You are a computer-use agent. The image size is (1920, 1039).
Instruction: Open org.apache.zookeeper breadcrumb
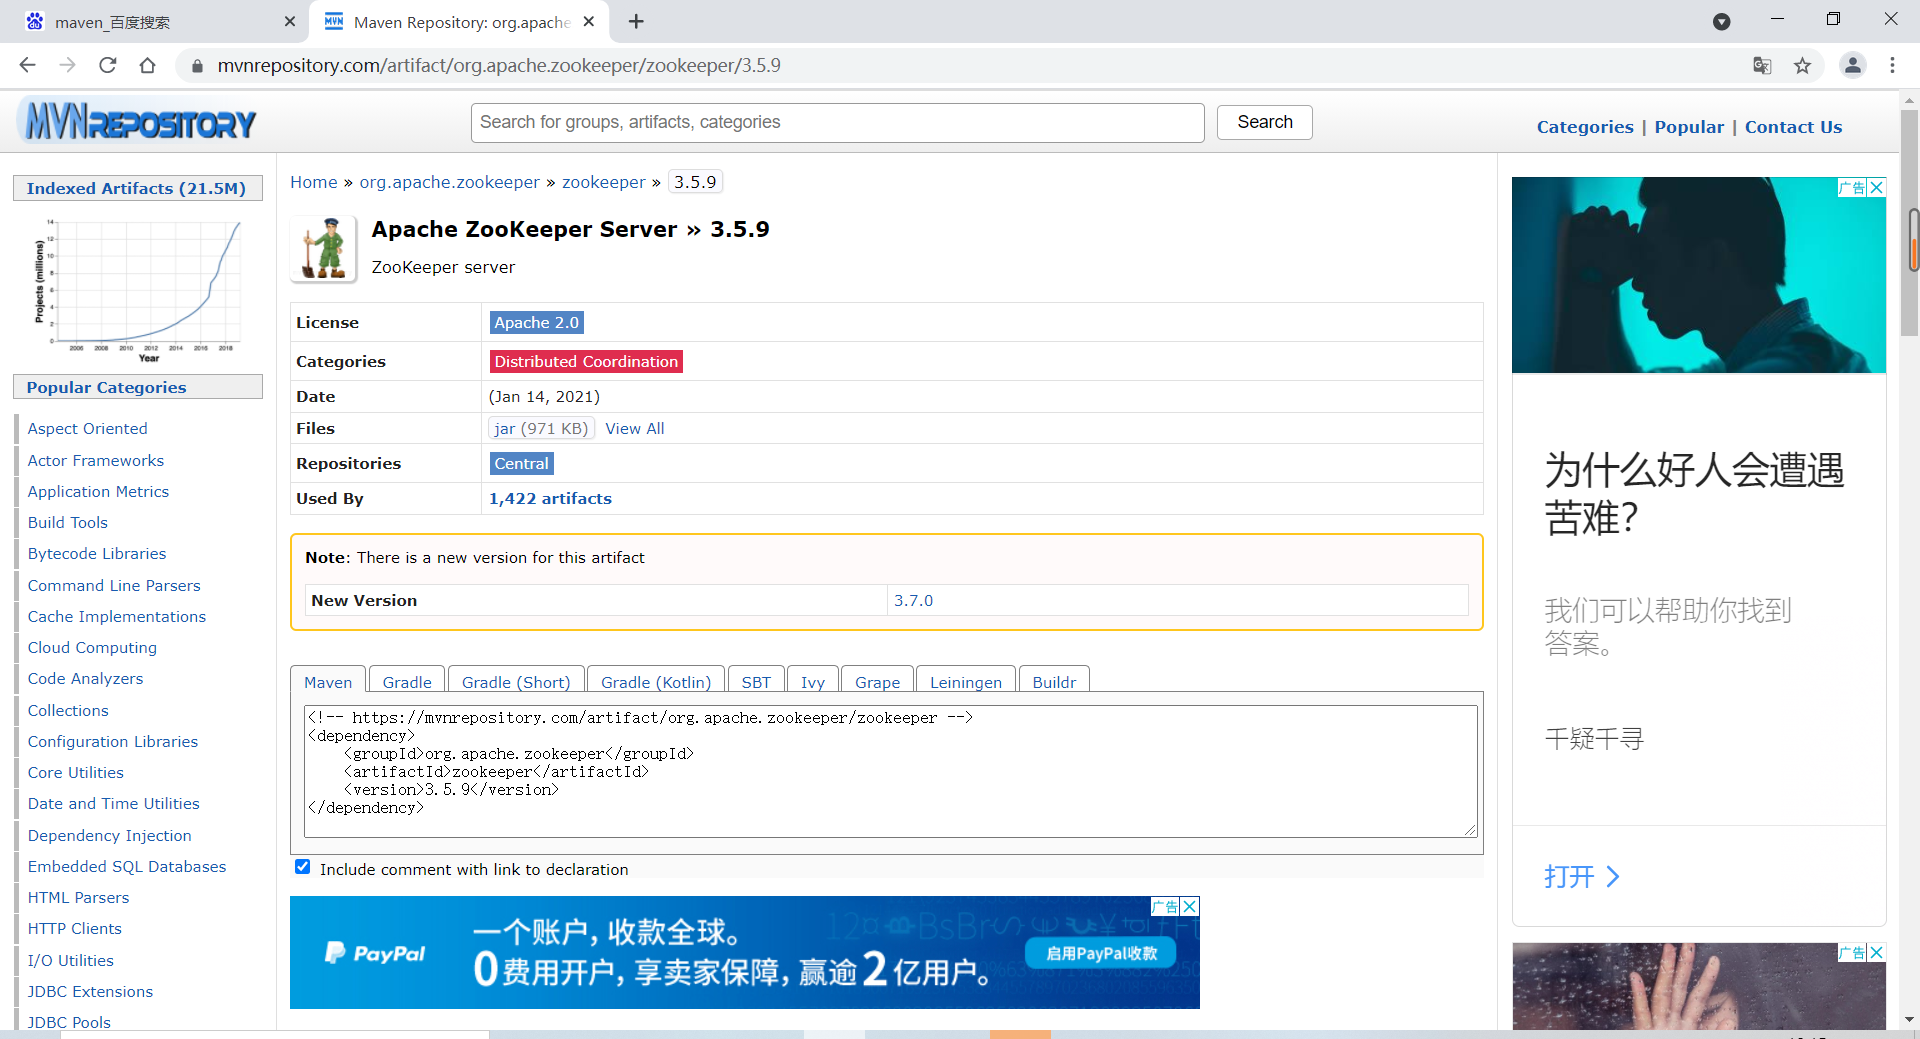(x=450, y=182)
